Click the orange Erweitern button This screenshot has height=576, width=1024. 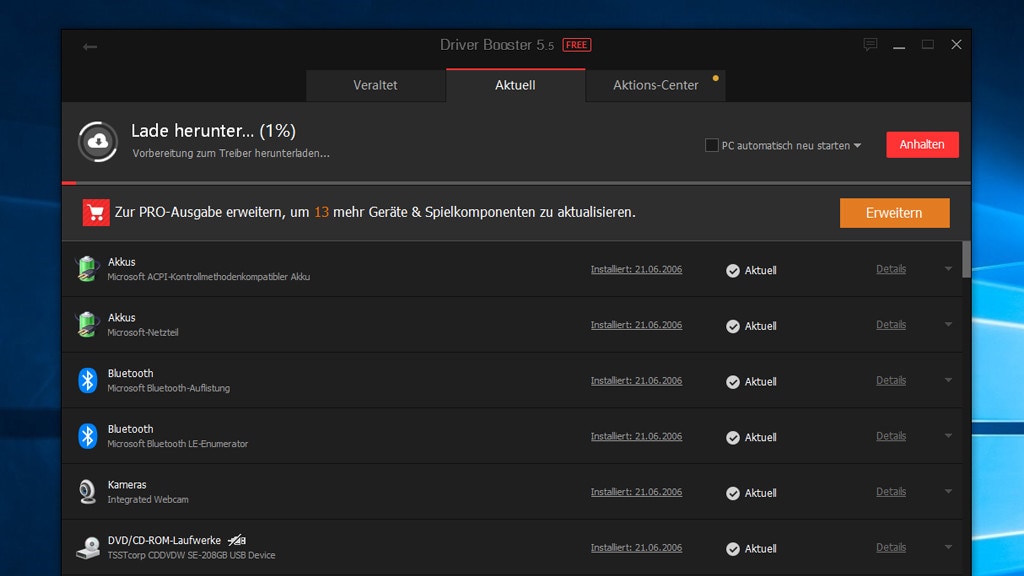coord(895,212)
